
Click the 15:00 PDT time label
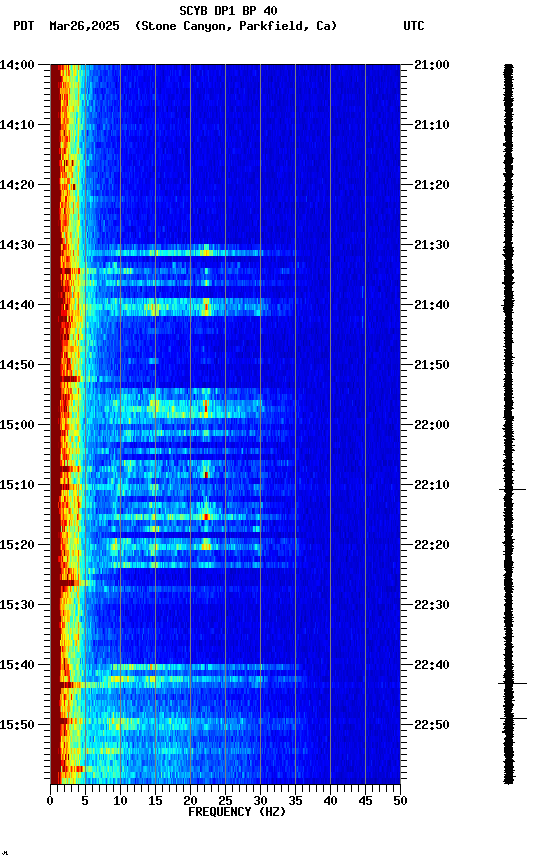[17, 425]
